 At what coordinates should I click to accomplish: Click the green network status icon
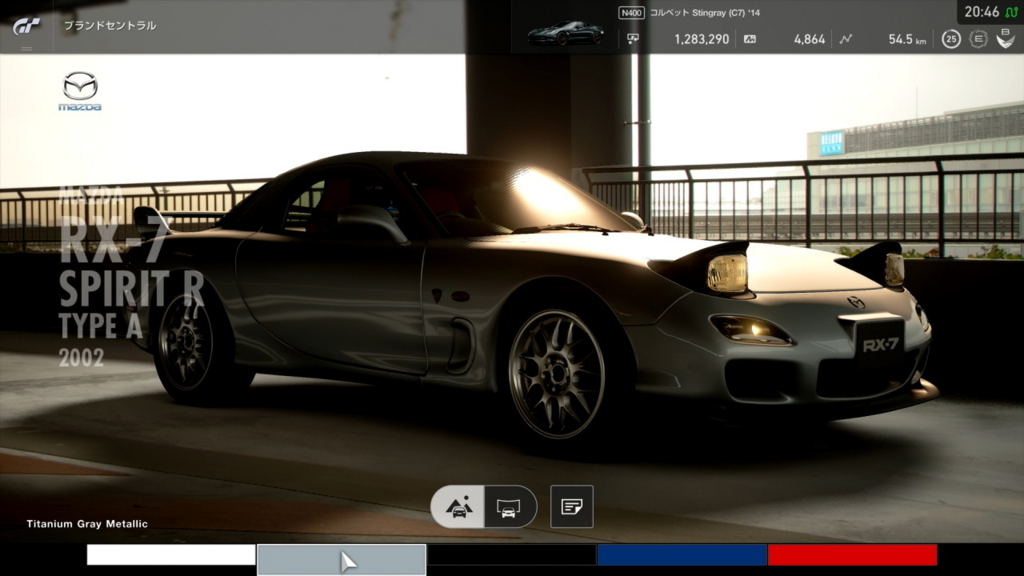pyautogui.click(x=1012, y=12)
